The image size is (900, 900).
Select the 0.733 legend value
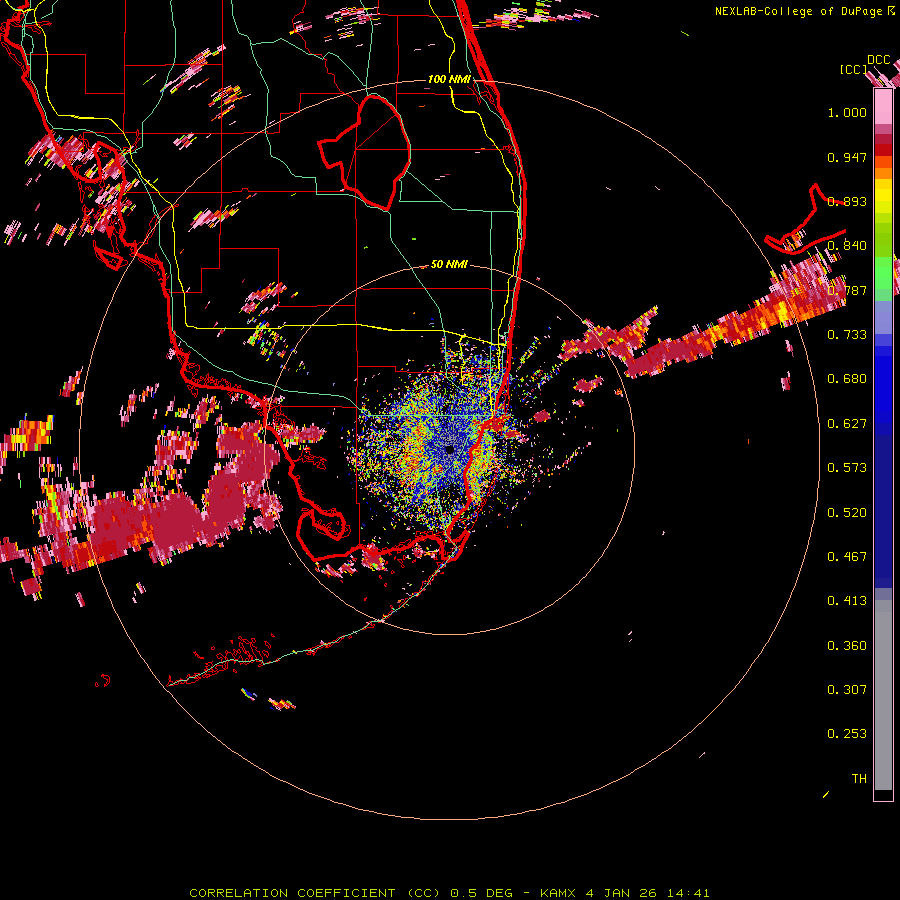point(847,335)
